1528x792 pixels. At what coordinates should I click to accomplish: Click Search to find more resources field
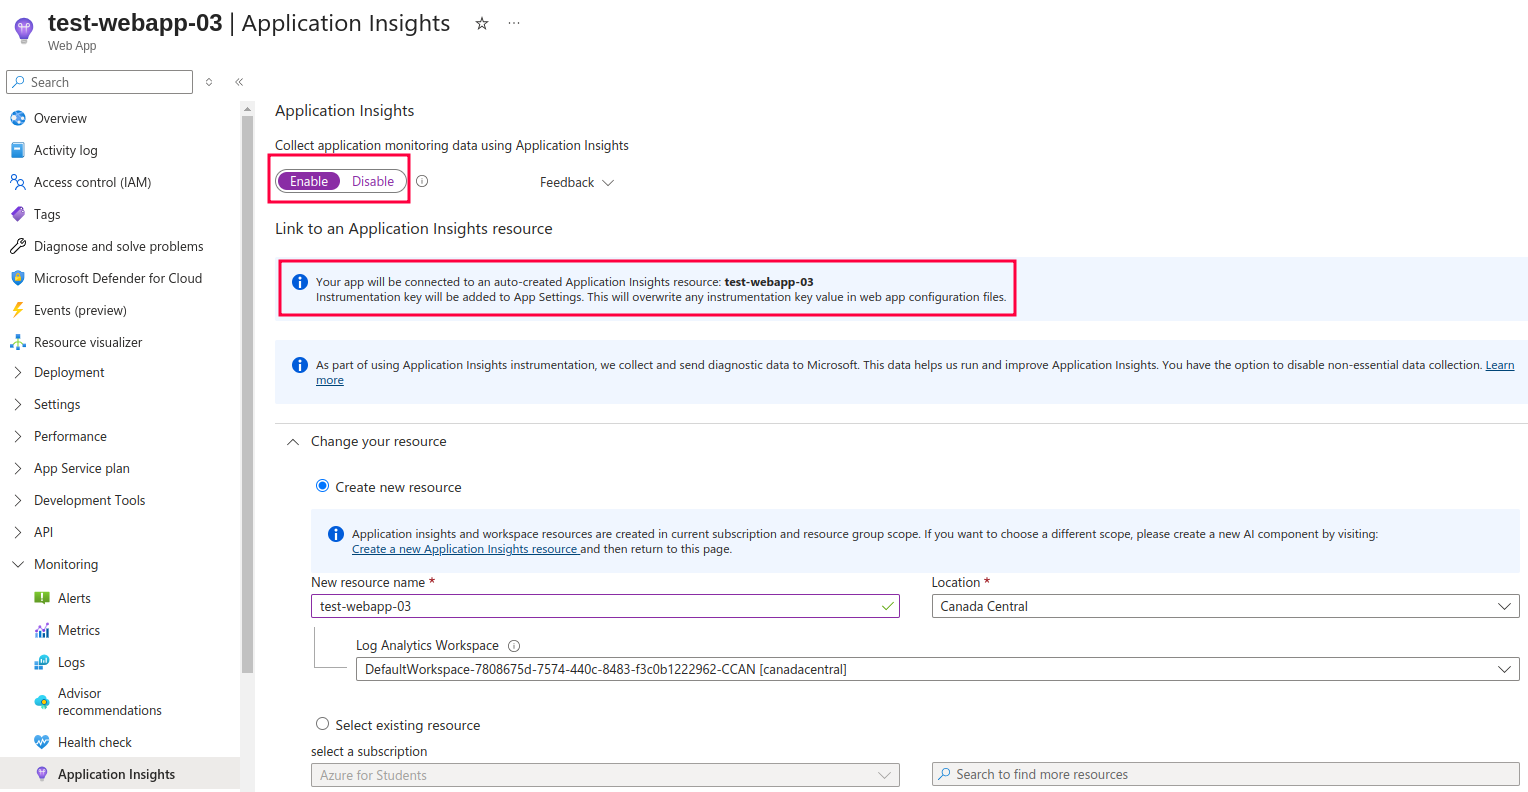pos(1225,775)
